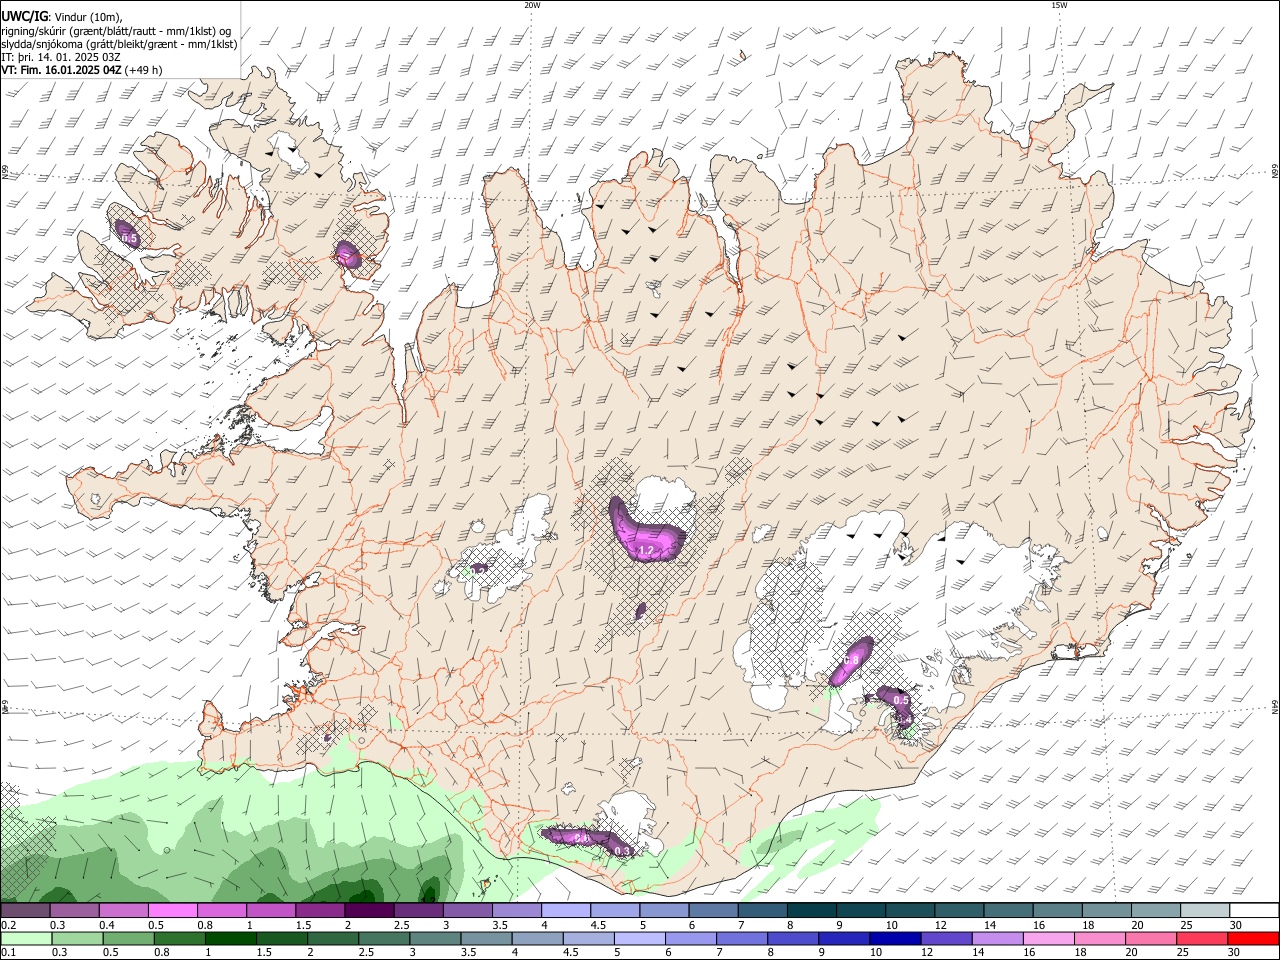Screen dimensions: 1280x960
Task: Click the 'rigning/skúrir' legend description line
Action: pyautogui.click(x=116, y=30)
